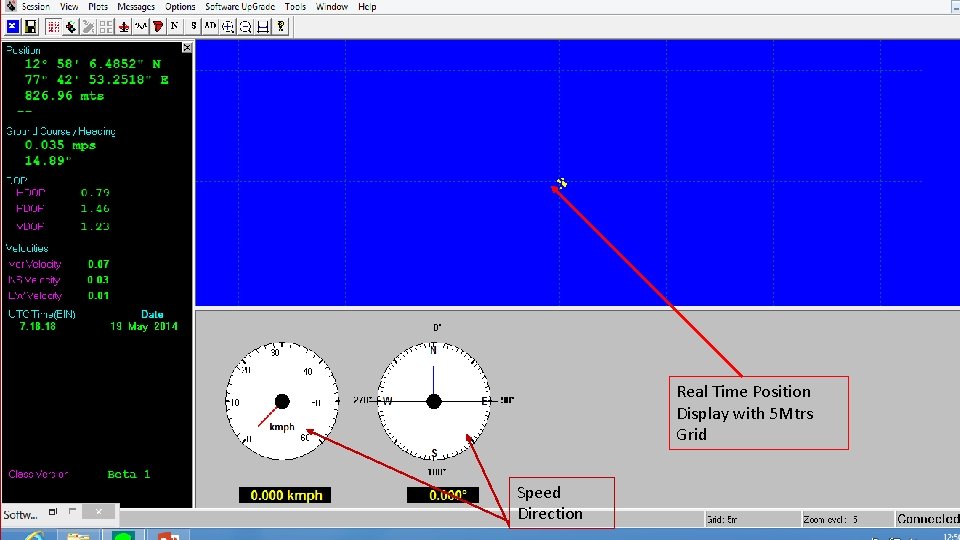960x540 pixels.
Task: Click the longitude value 77° 42' 53.2518" E
Action: point(96,80)
